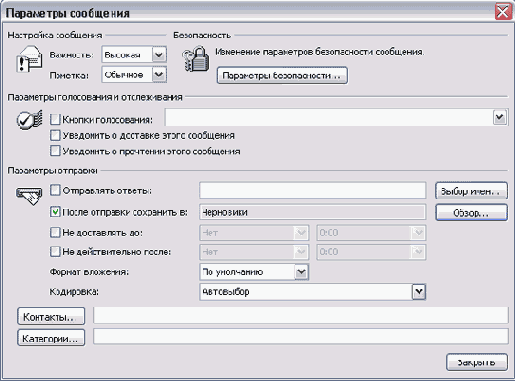Viewport: 515px width, 381px height.
Task: Enable the Не доставлять до checkbox
Action: (x=55, y=232)
